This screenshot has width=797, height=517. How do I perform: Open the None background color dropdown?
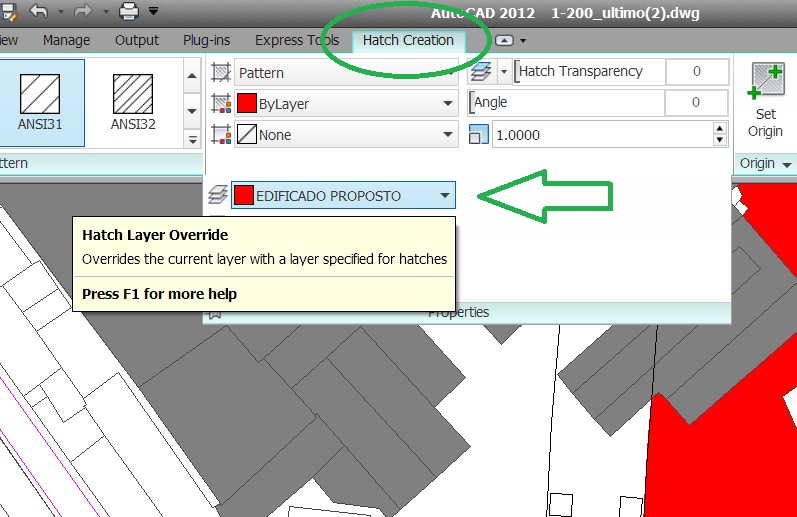click(x=346, y=135)
